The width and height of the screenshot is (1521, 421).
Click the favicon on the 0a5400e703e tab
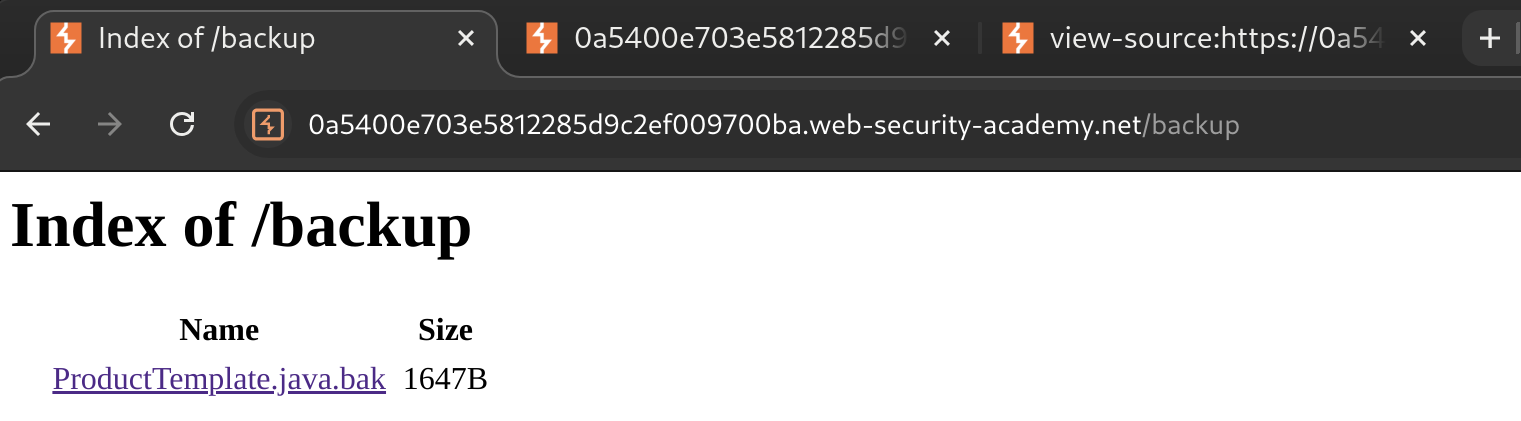[x=541, y=39]
